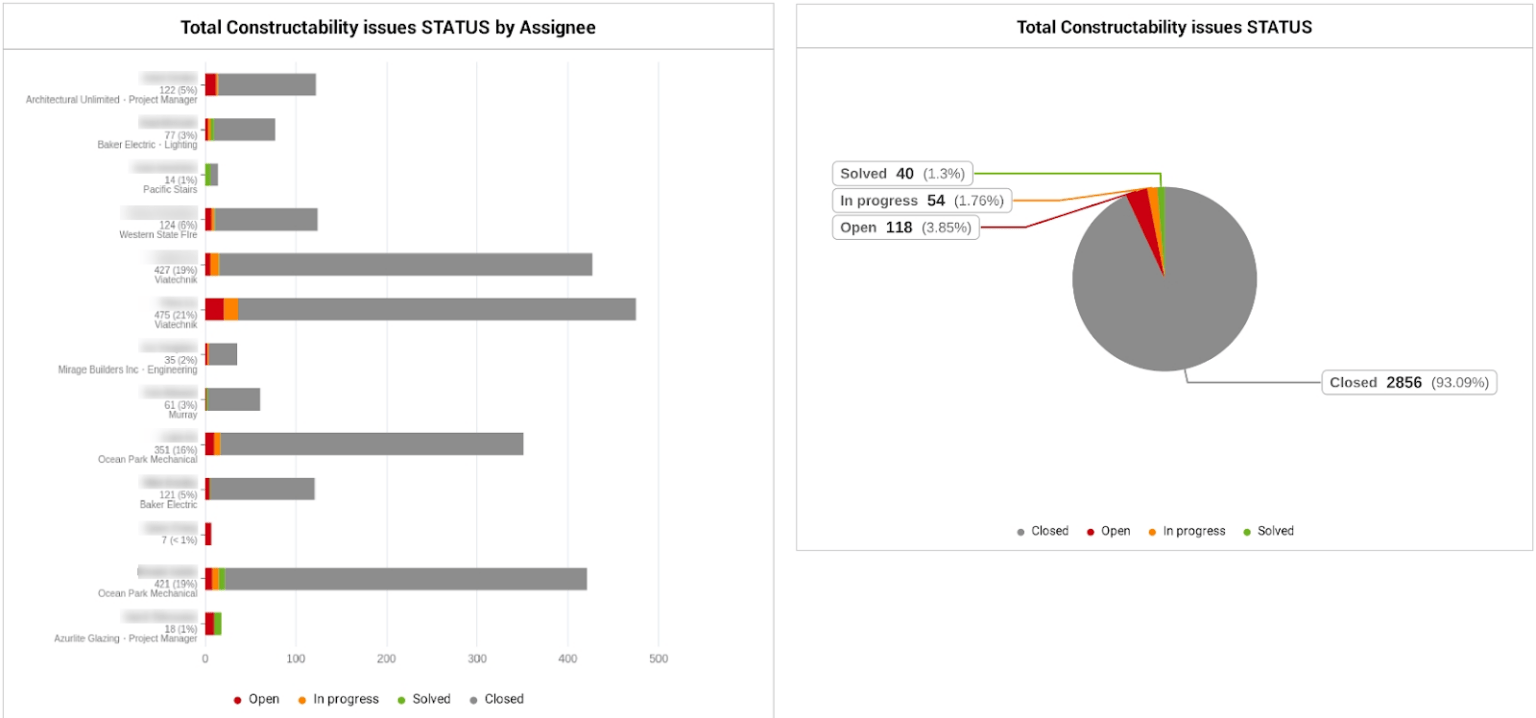Click the Open 118 (3.85%) callout label

coord(903,227)
